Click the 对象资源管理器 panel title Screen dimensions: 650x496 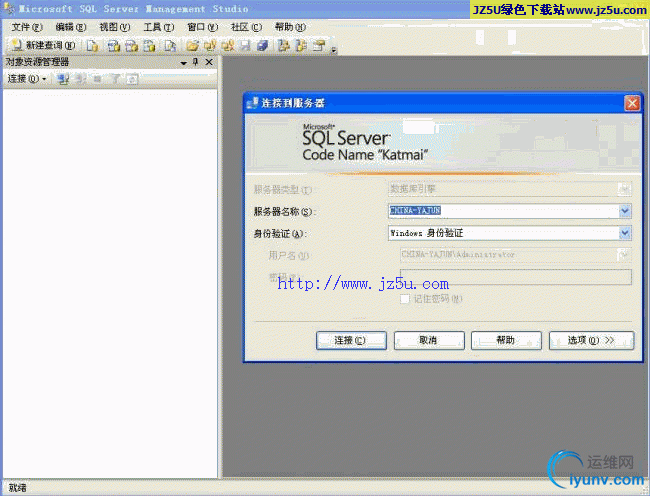37,62
